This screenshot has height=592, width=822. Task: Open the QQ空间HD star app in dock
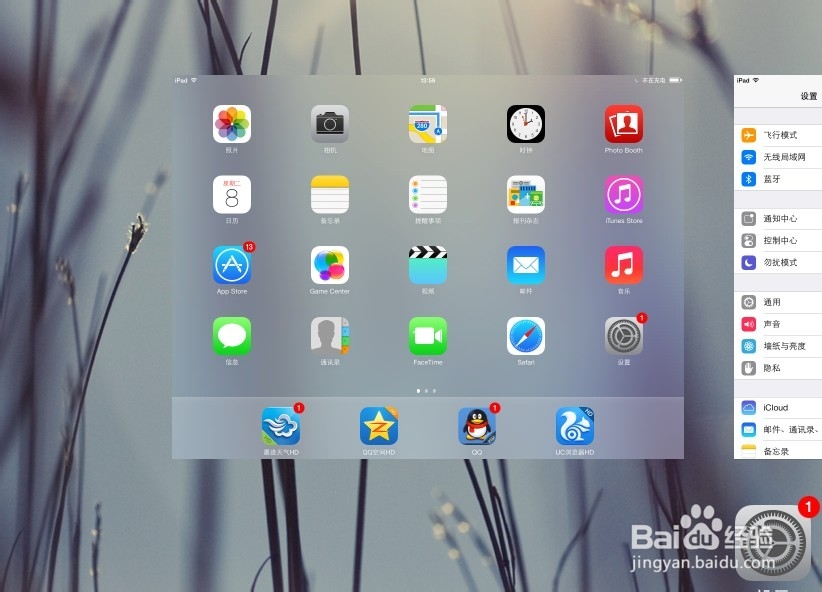pos(379,426)
